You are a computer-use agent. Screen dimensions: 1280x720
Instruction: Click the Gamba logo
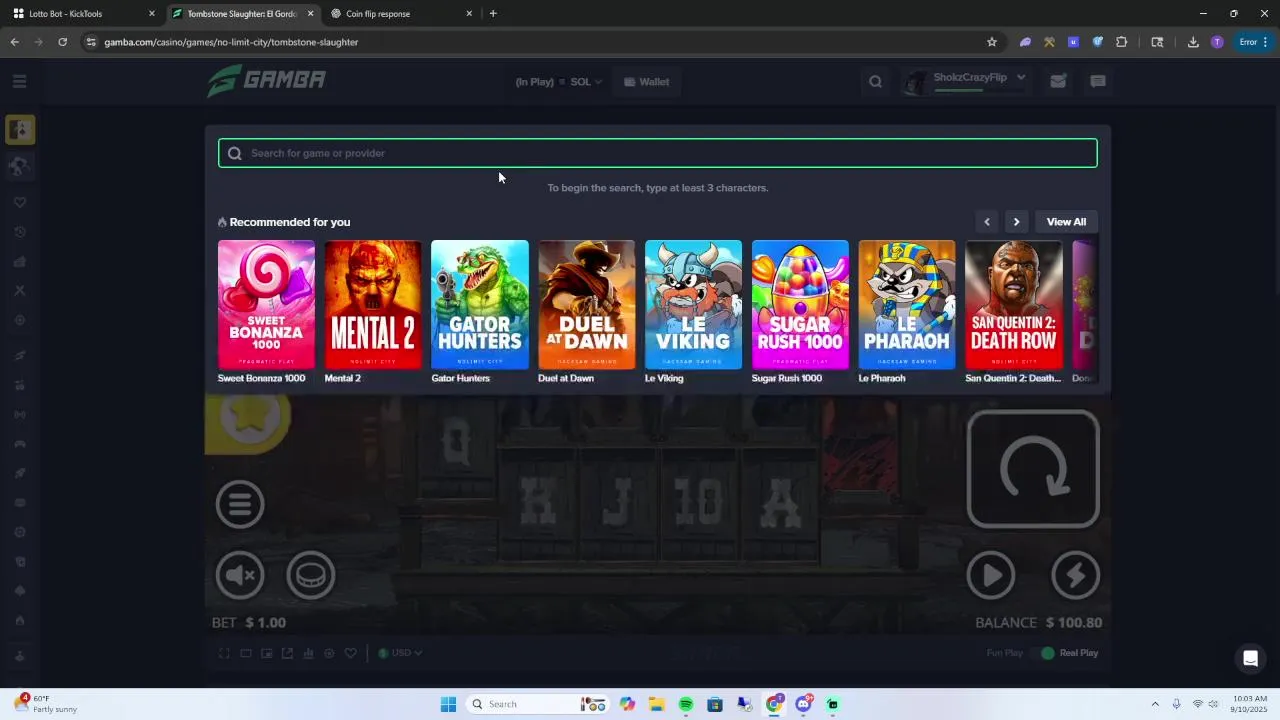pos(267,80)
